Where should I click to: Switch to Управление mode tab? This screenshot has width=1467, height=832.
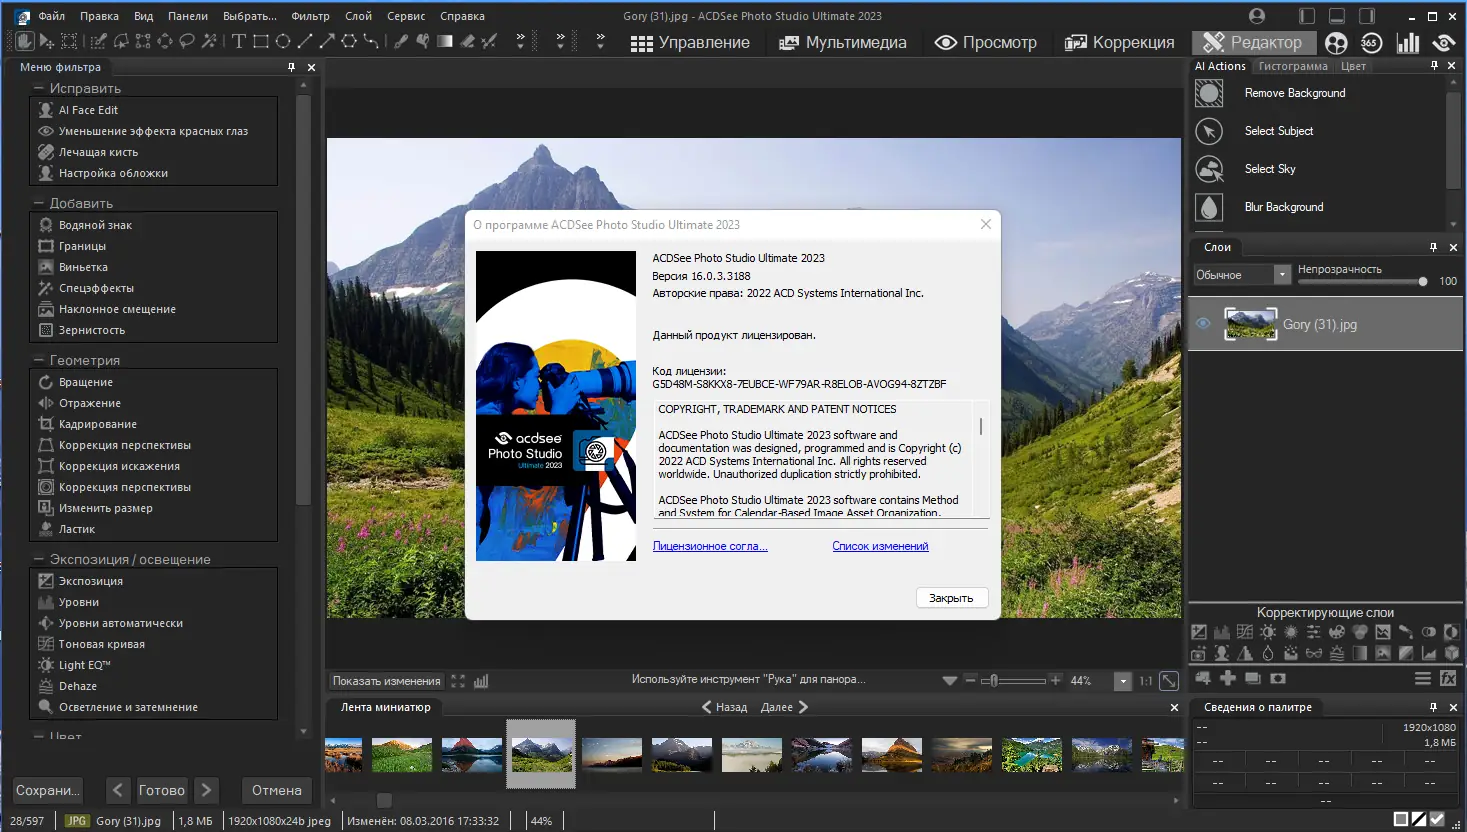tap(690, 42)
